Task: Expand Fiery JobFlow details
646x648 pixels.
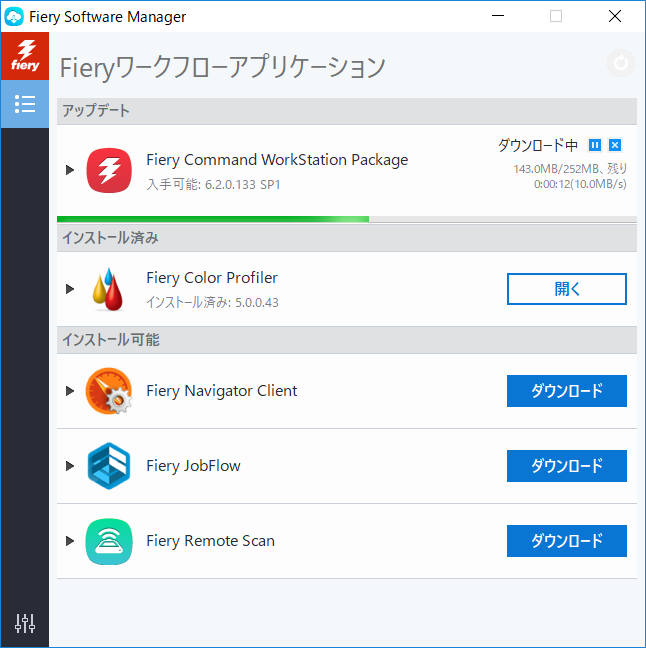Action: coord(70,466)
